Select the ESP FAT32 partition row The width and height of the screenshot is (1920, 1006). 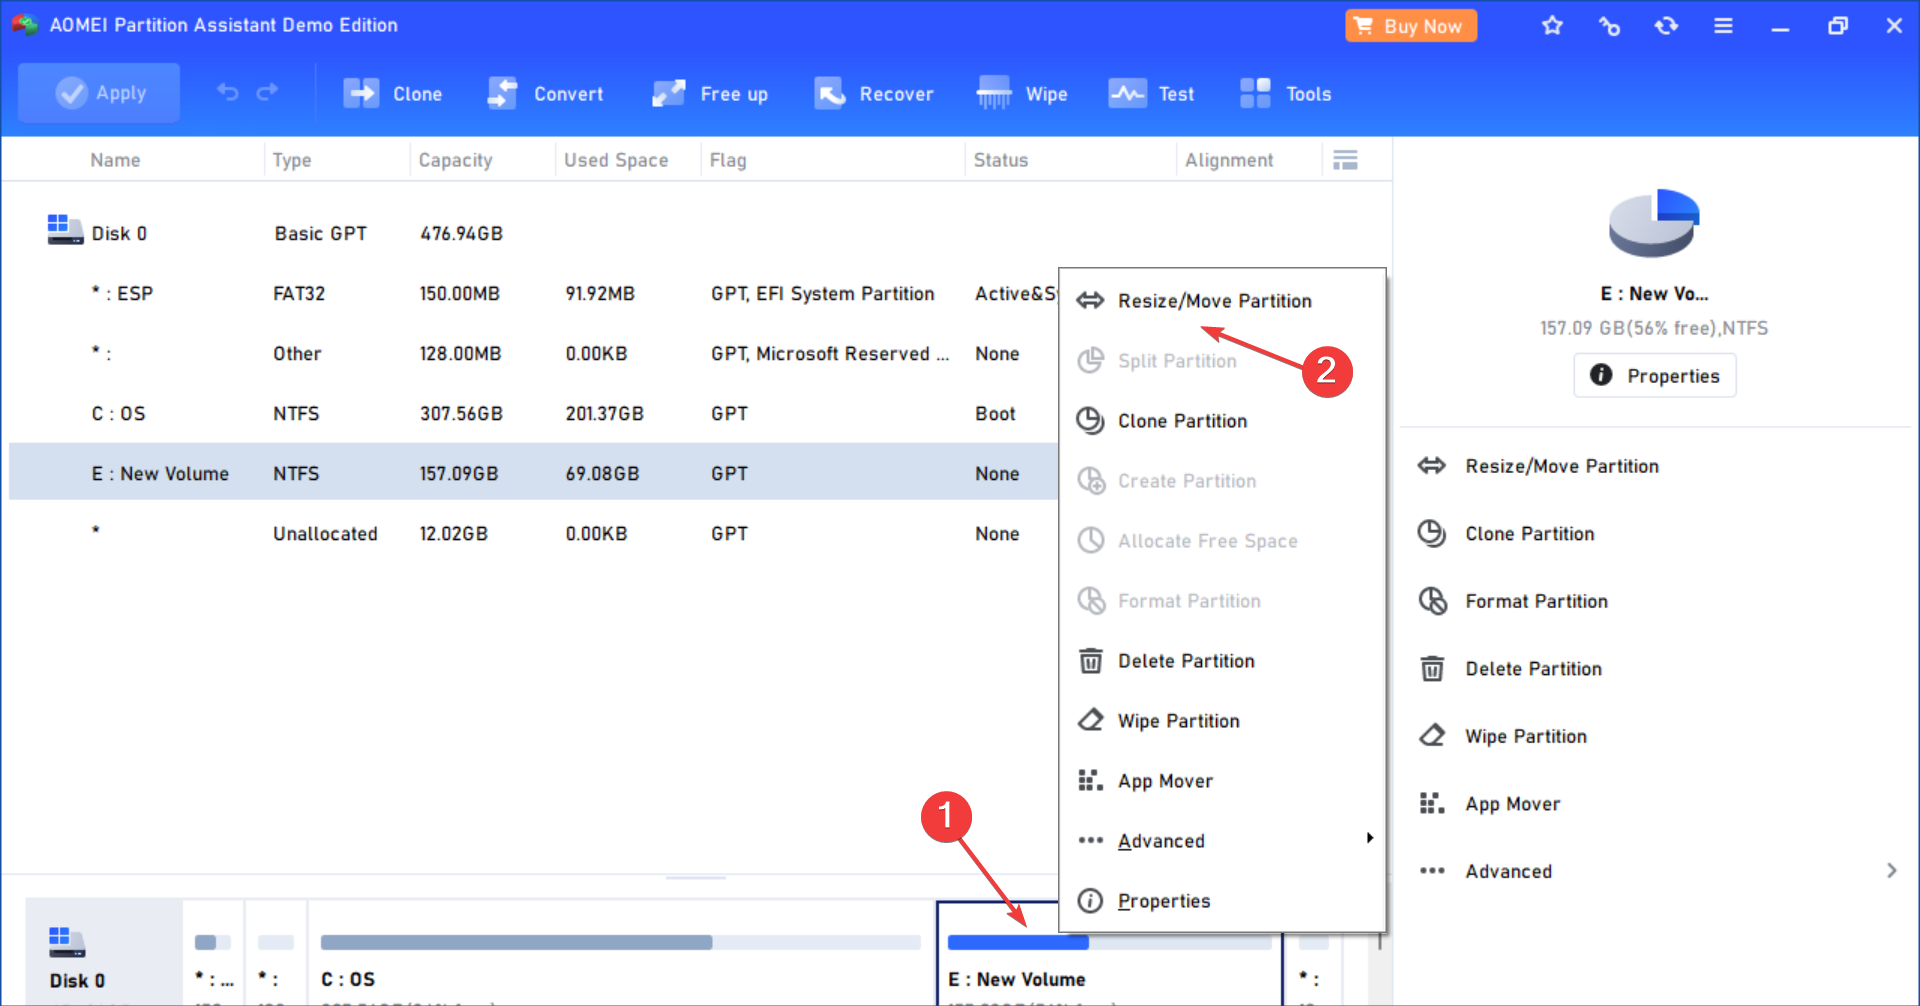click(534, 293)
